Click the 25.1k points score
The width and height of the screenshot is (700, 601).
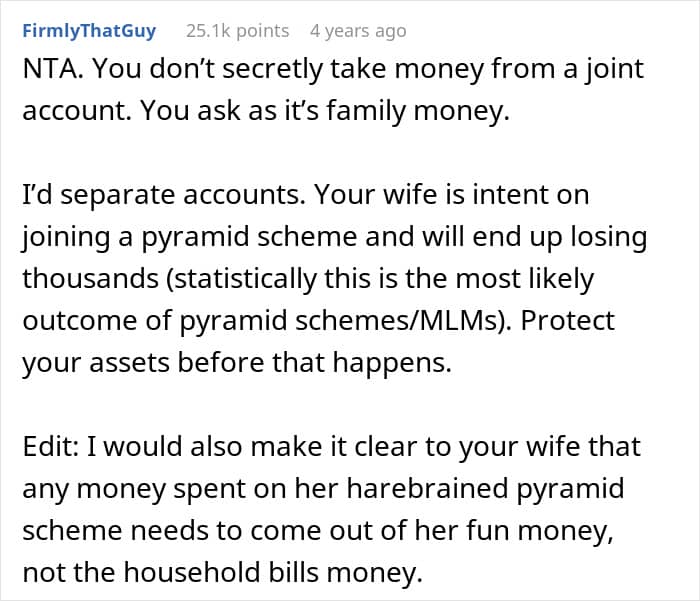click(237, 31)
